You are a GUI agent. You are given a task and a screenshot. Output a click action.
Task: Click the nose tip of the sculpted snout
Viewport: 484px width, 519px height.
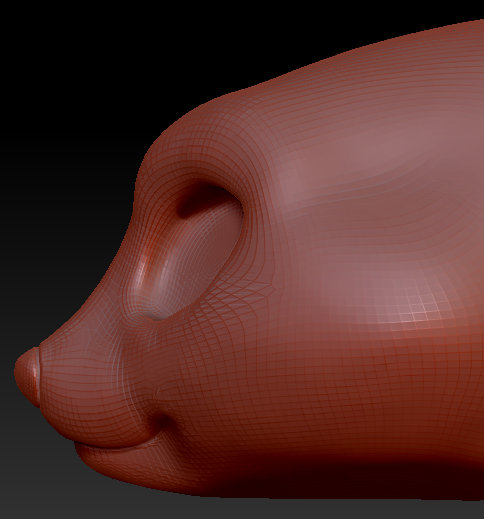tap(28, 376)
